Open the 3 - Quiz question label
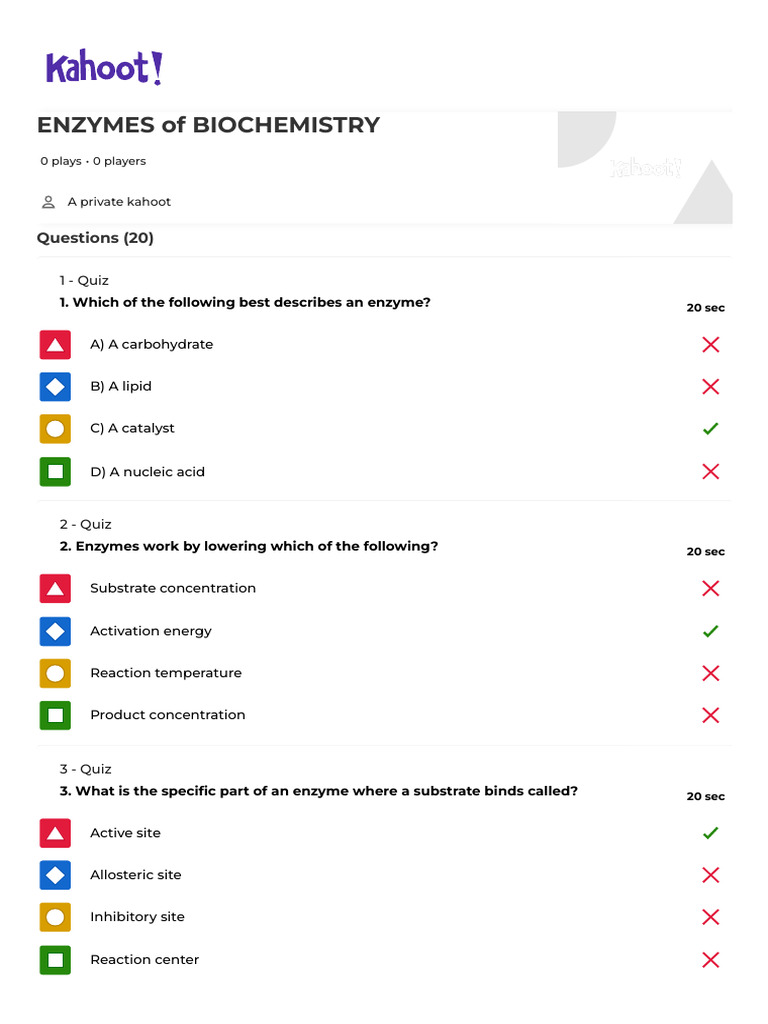The height and width of the screenshot is (1024, 768). pos(84,769)
